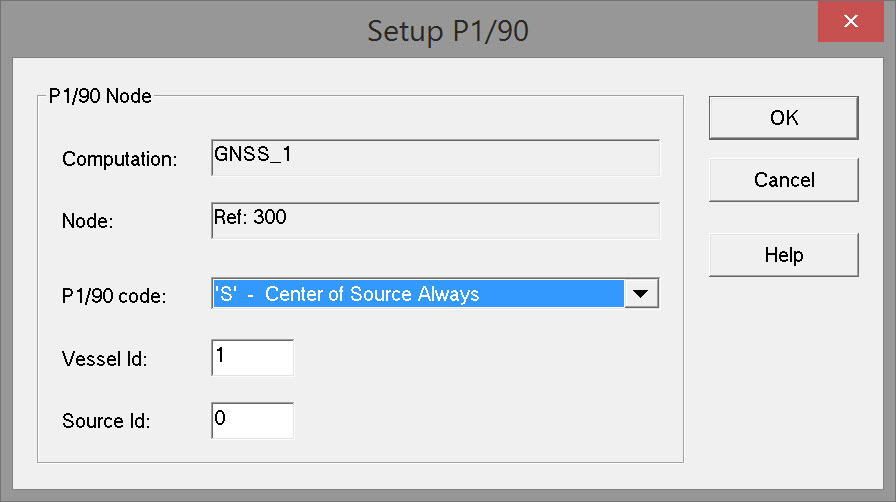Click the P1/90 Node group box caption

[98, 97]
